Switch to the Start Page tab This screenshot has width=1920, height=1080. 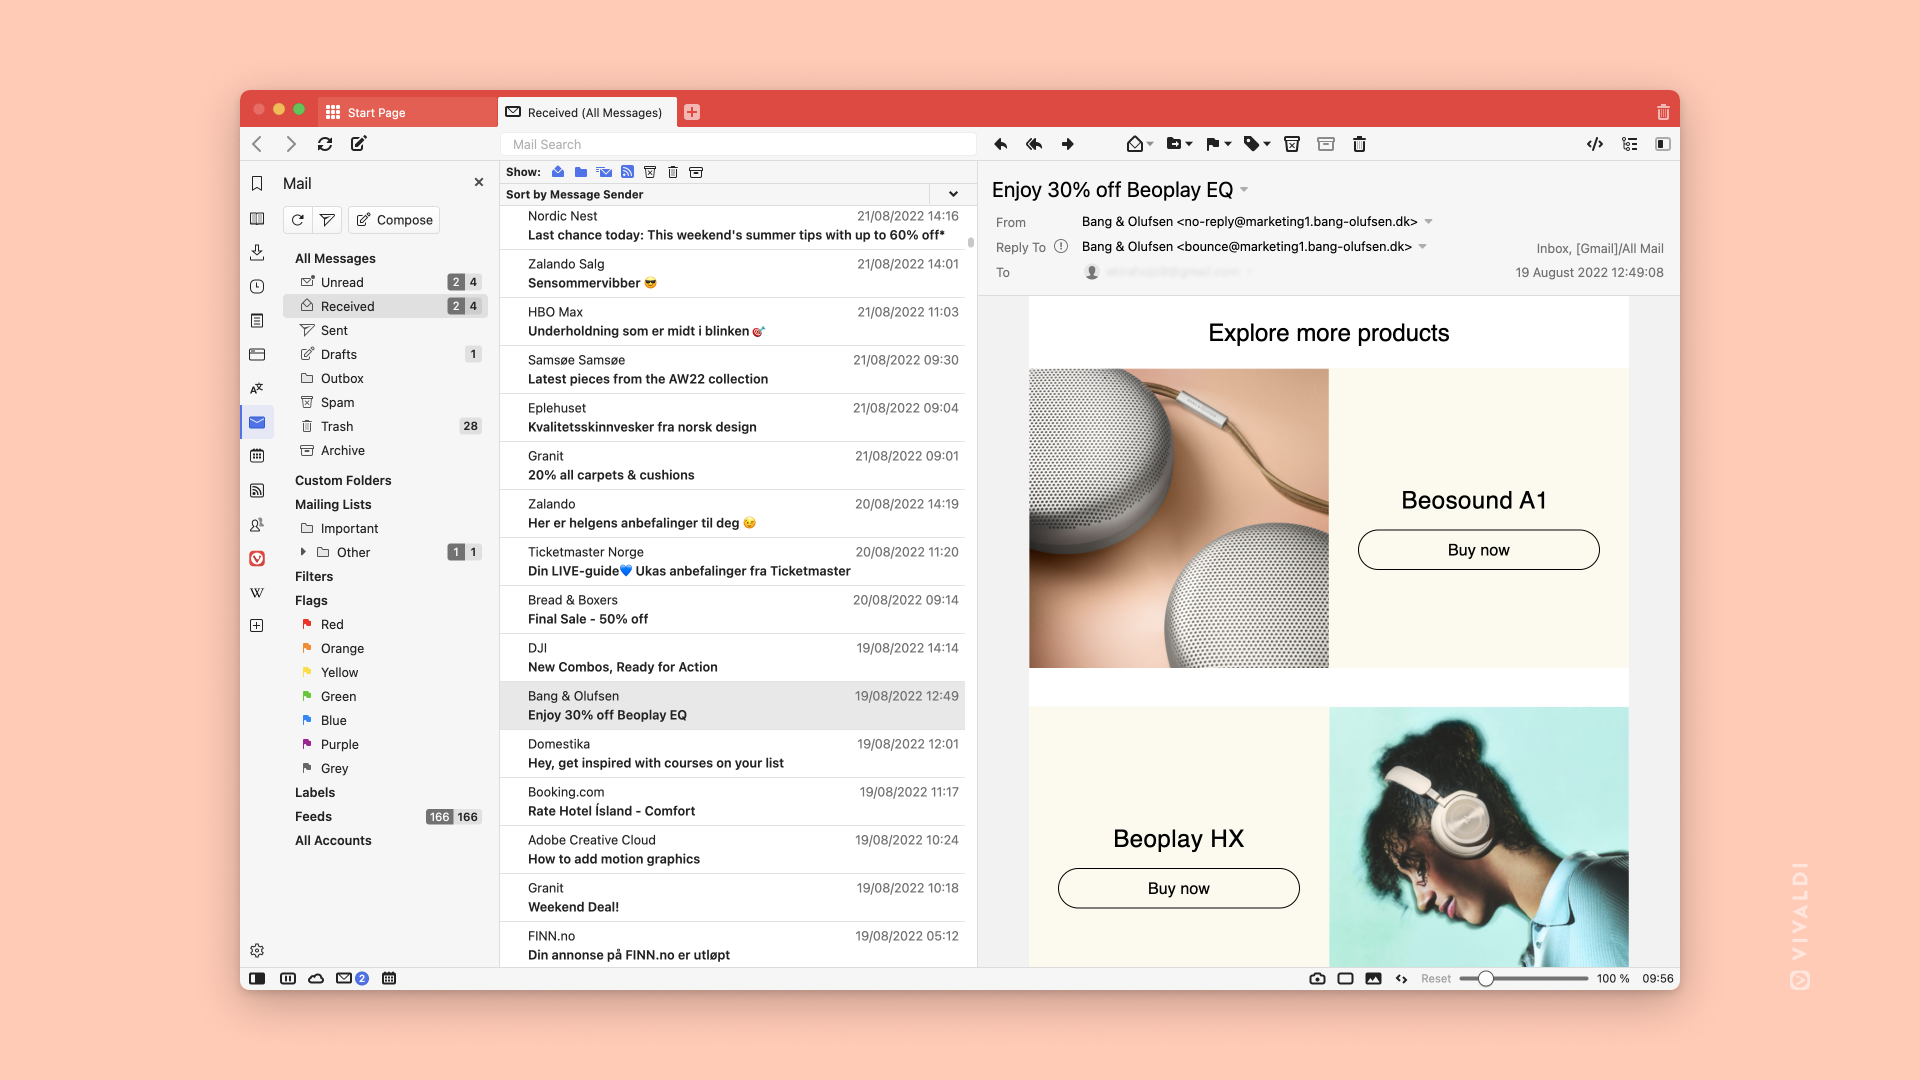coord(407,112)
